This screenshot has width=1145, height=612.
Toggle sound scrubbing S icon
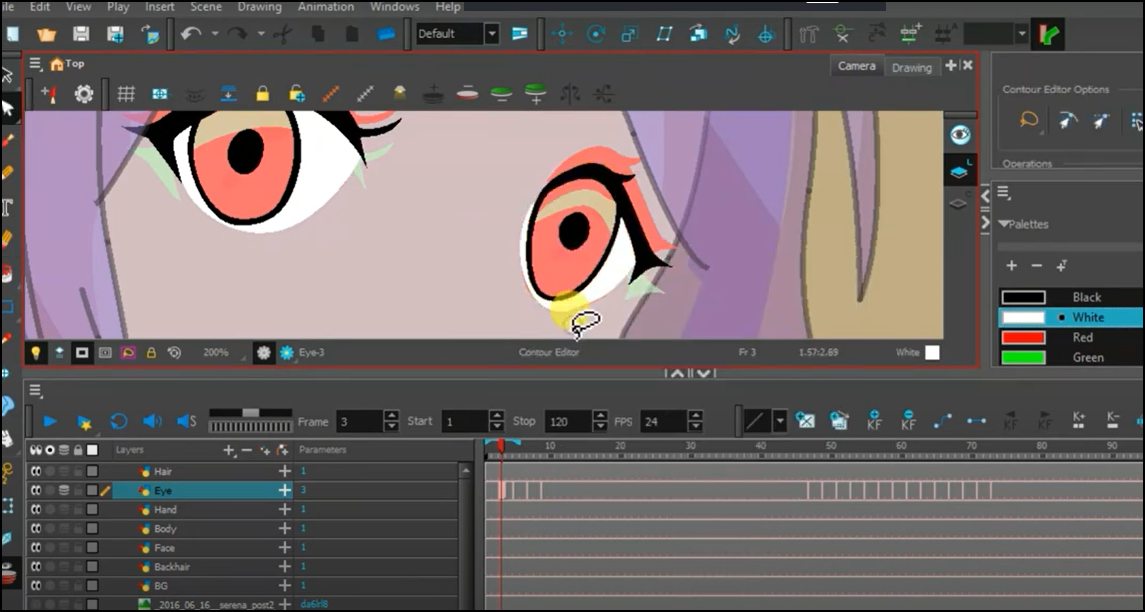[187, 421]
